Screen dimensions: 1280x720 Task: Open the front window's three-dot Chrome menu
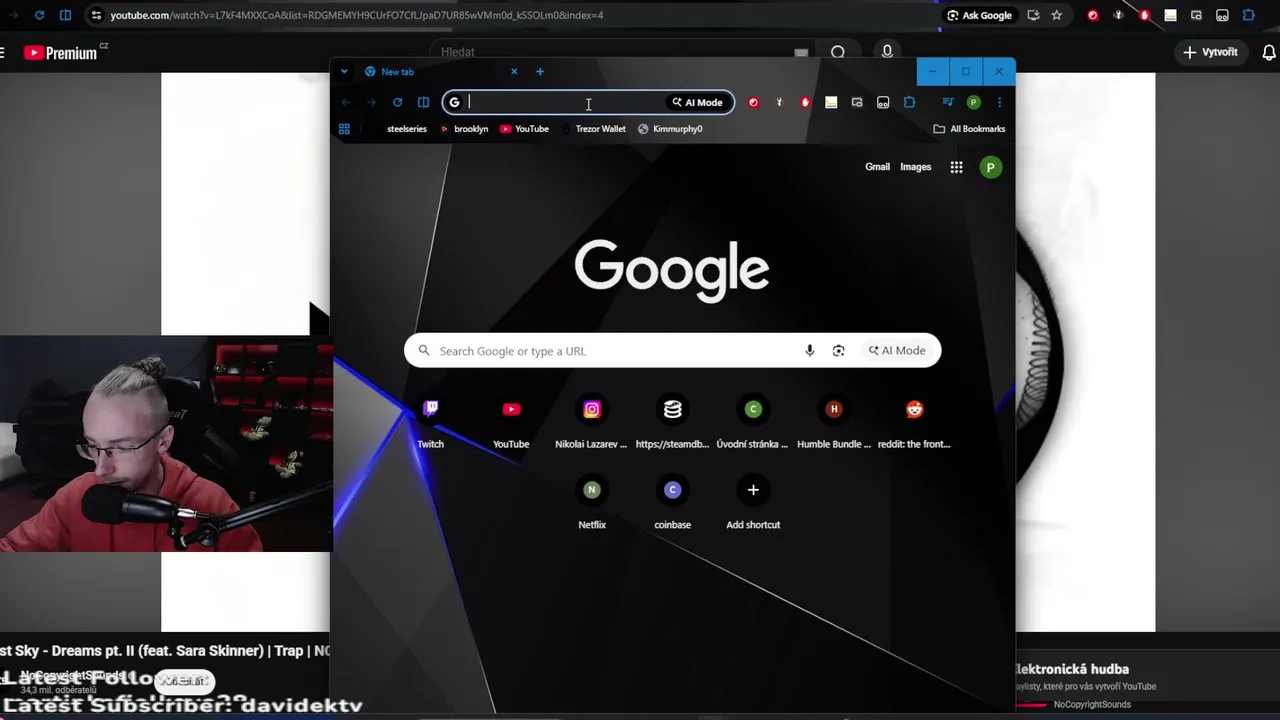999,102
